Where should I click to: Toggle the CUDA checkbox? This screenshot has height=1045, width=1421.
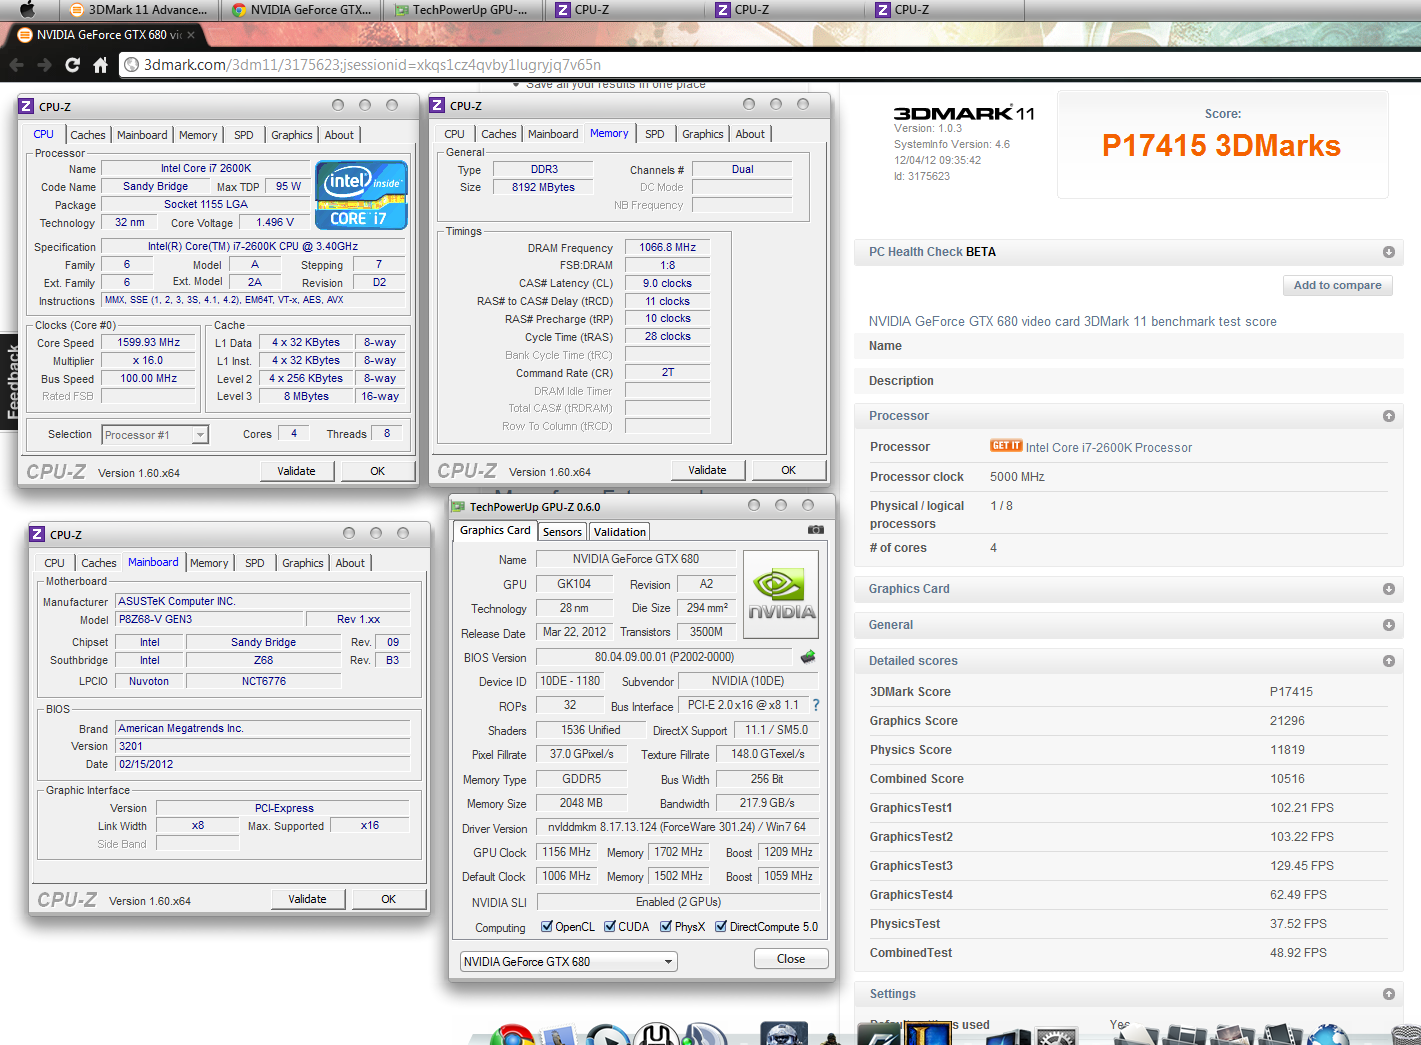[610, 927]
